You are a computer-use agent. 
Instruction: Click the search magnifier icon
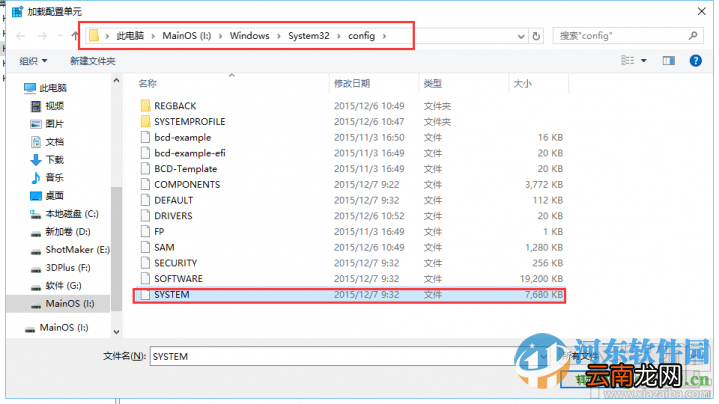tap(693, 35)
